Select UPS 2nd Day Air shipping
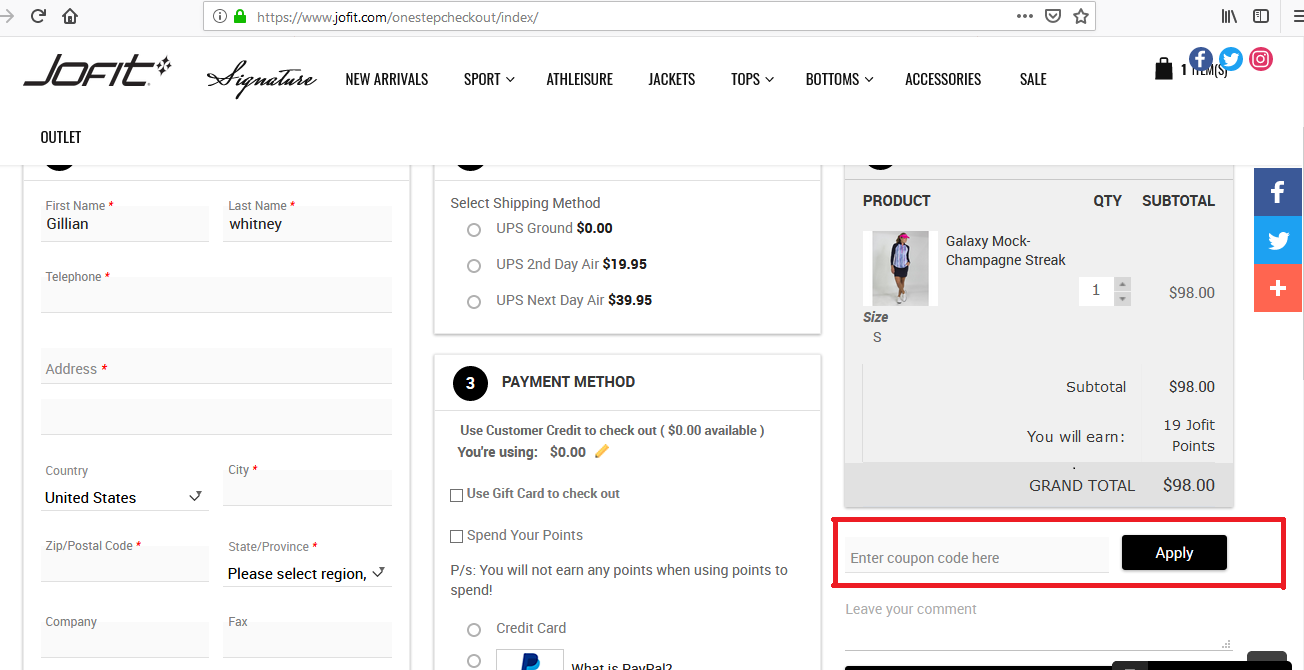The width and height of the screenshot is (1304, 670). coord(474,265)
